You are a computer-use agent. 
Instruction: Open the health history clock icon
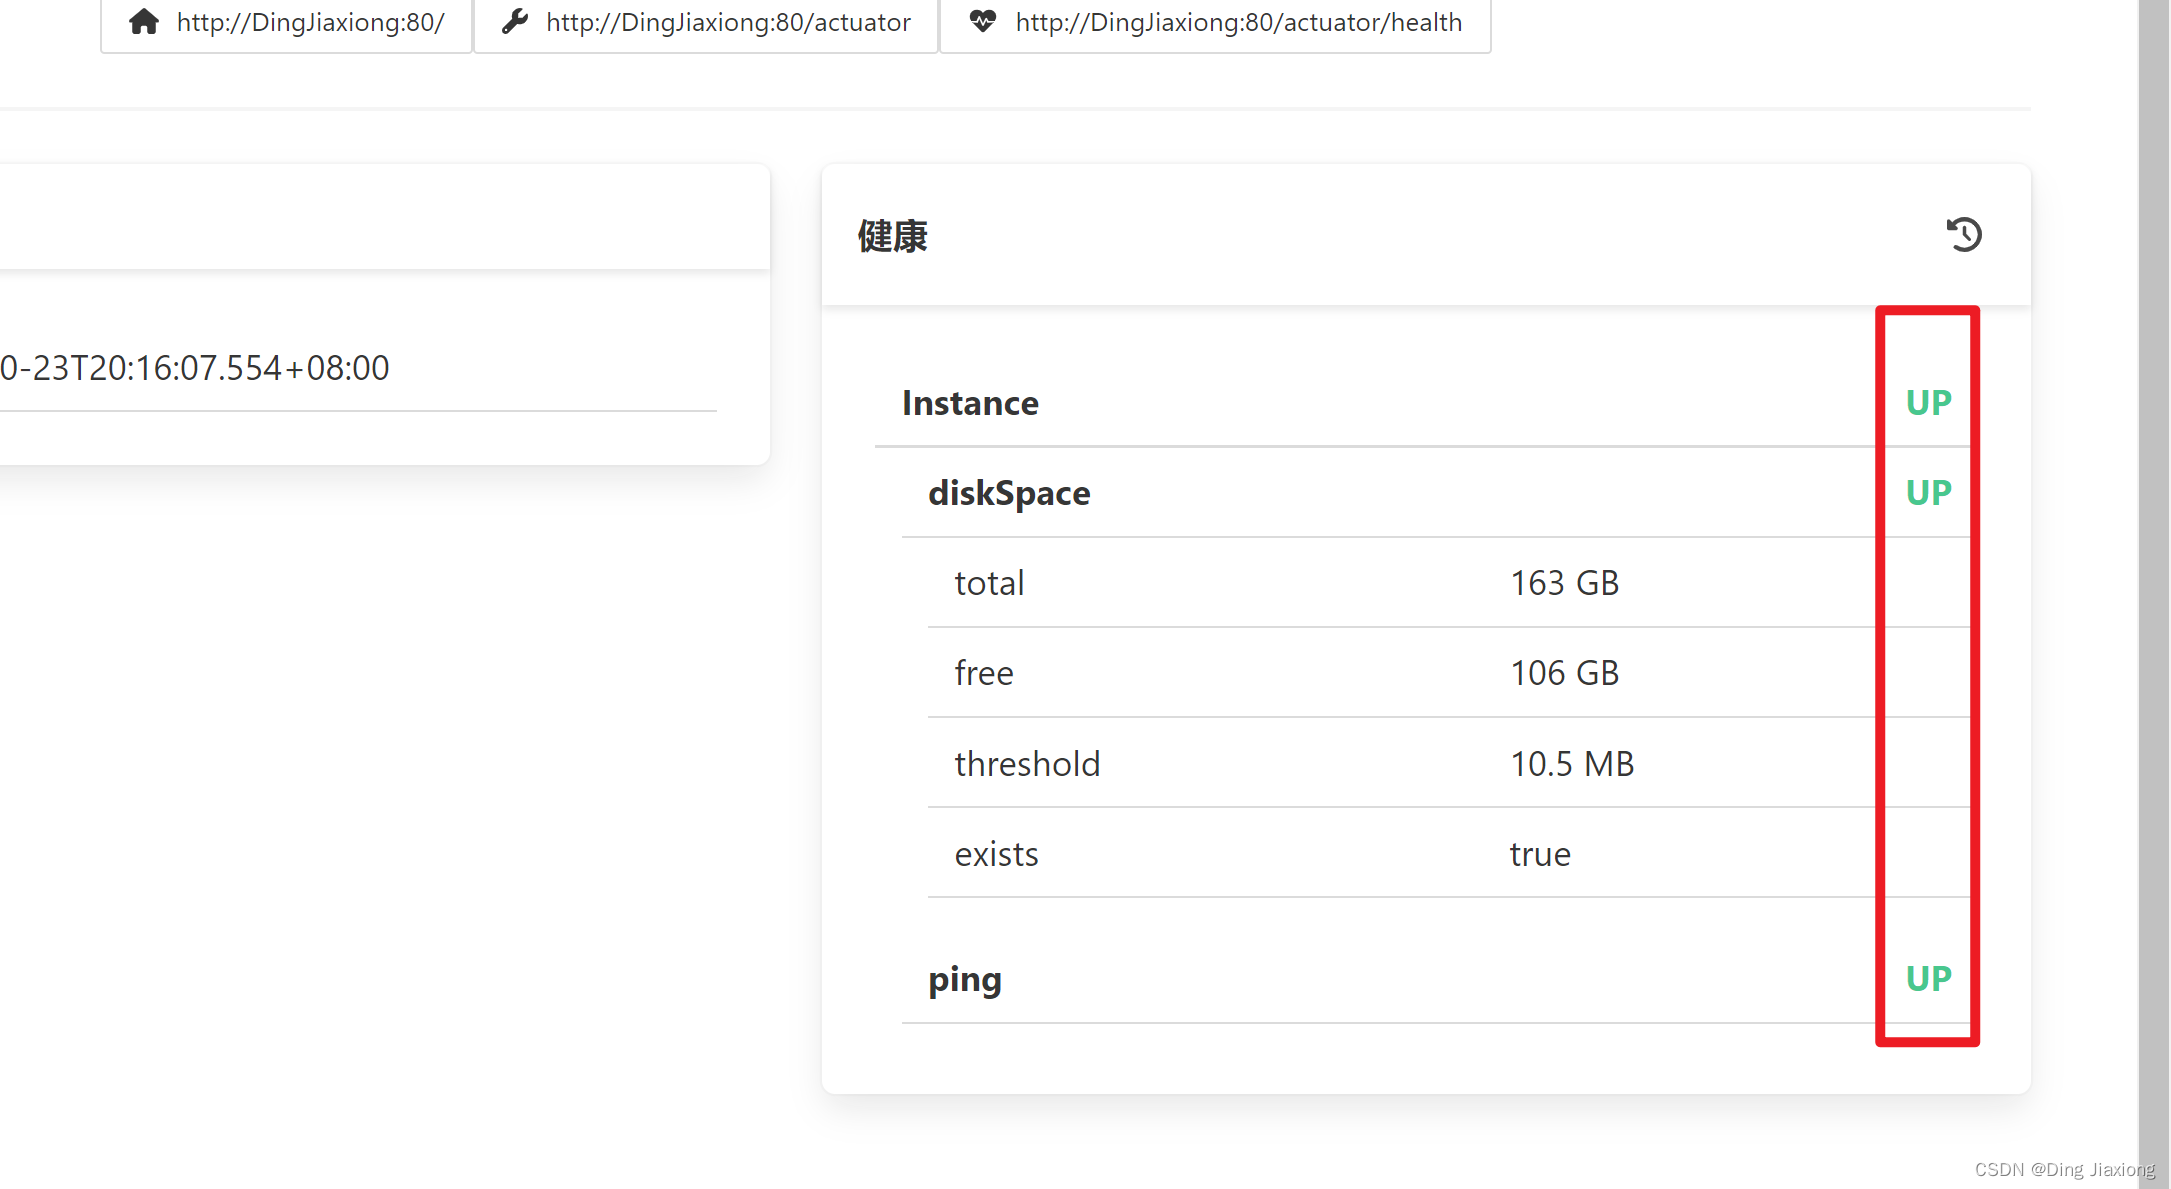tap(1964, 235)
